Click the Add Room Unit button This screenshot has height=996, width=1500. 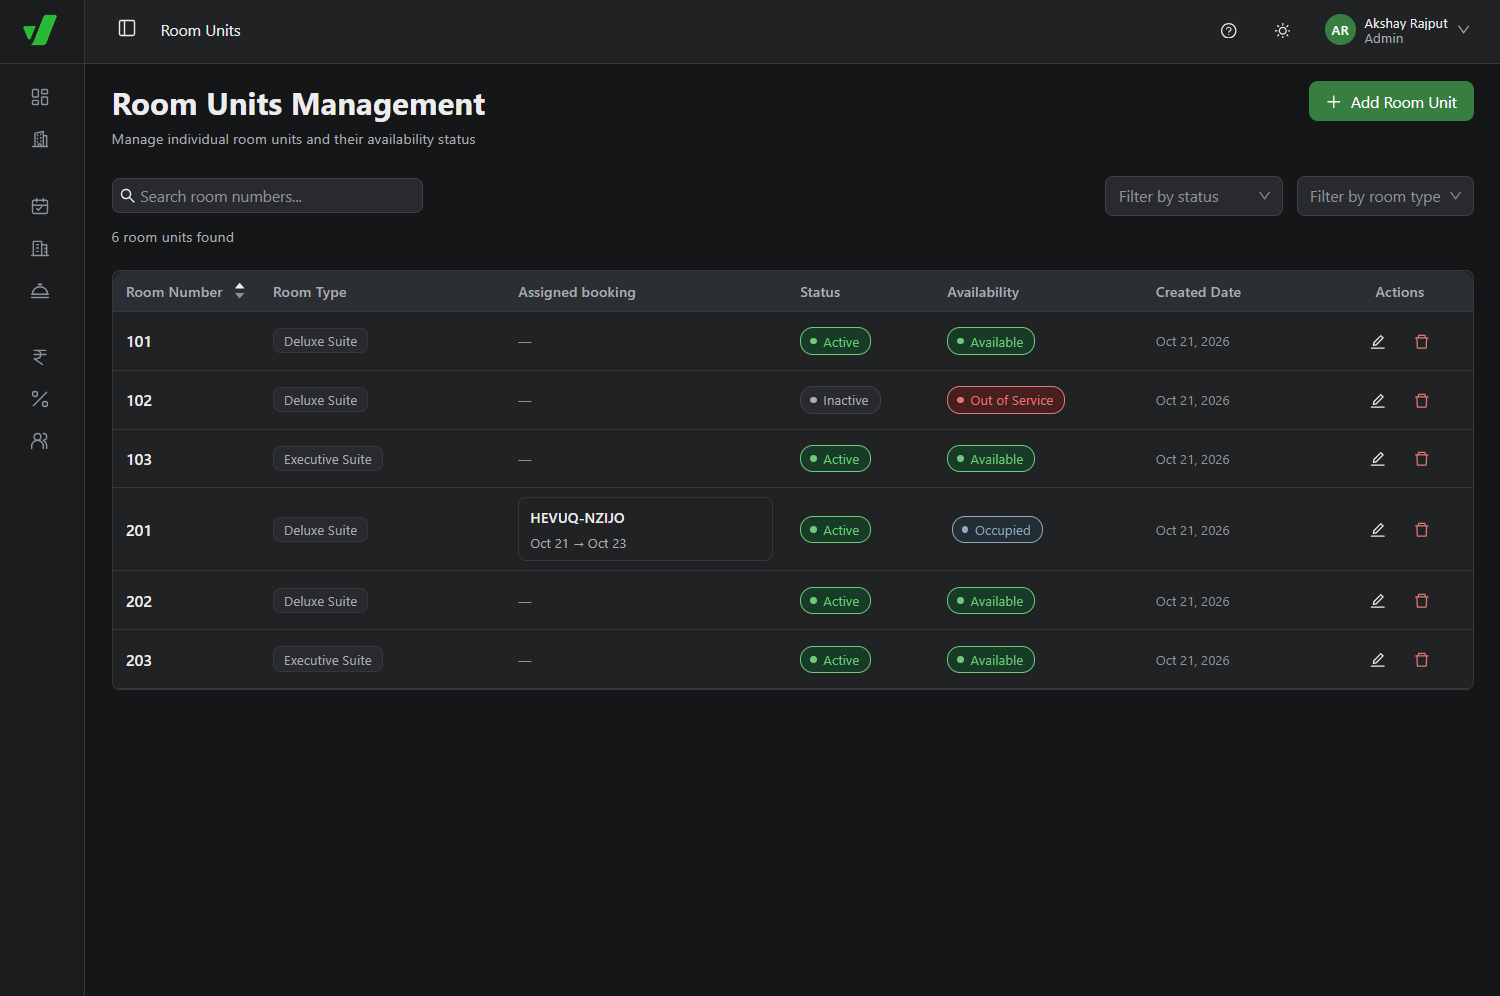pos(1391,101)
